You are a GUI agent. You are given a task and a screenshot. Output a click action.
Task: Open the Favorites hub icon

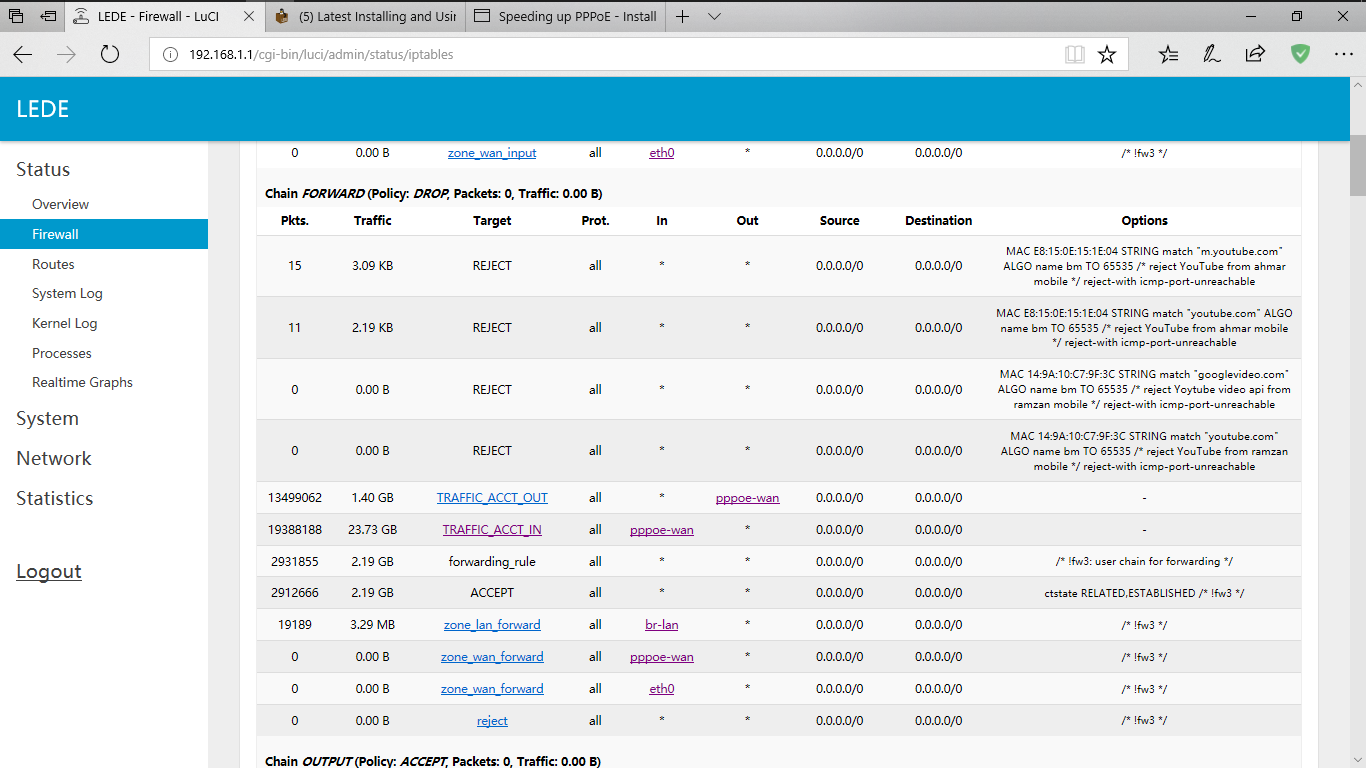tap(1168, 54)
